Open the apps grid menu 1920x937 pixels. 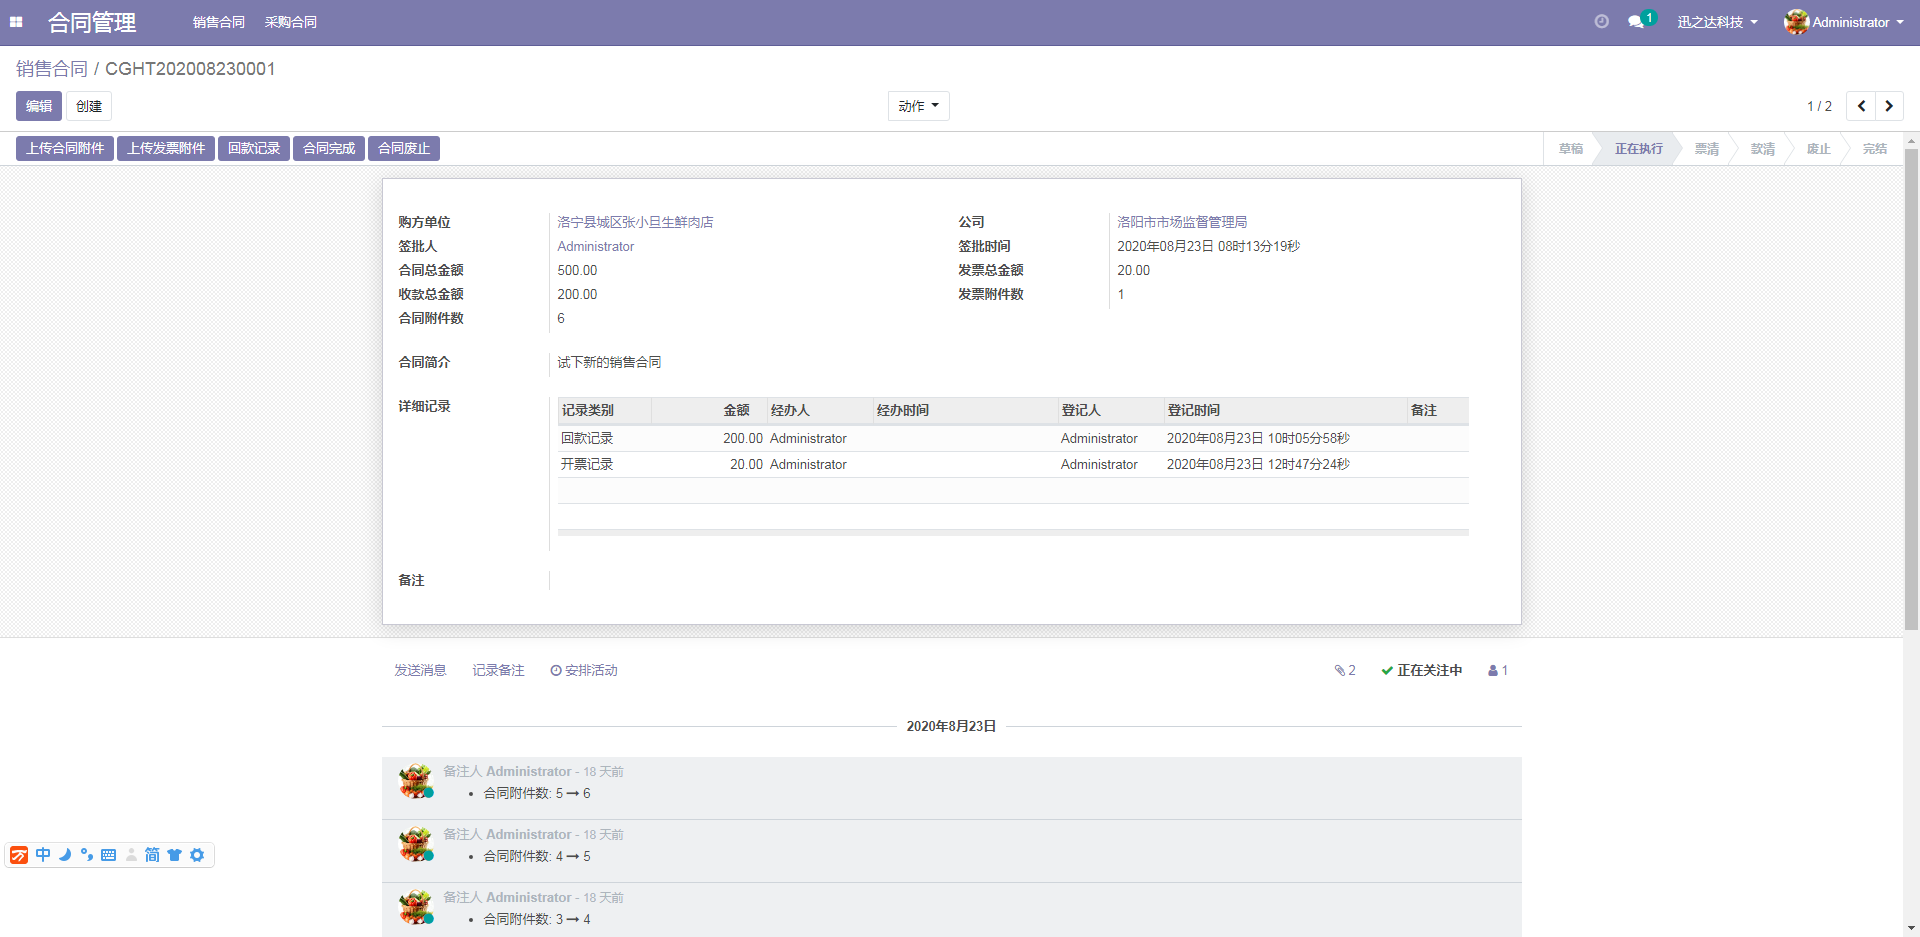click(x=16, y=22)
